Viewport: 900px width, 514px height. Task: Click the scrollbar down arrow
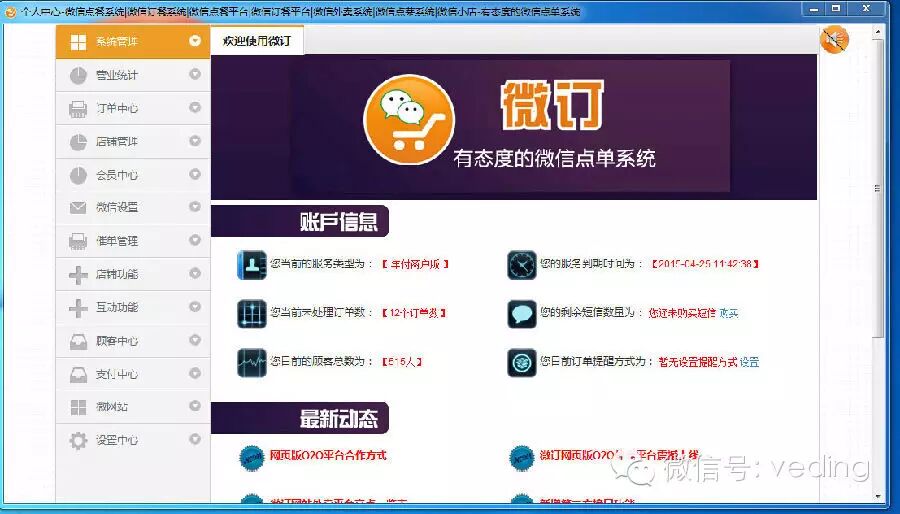878,496
